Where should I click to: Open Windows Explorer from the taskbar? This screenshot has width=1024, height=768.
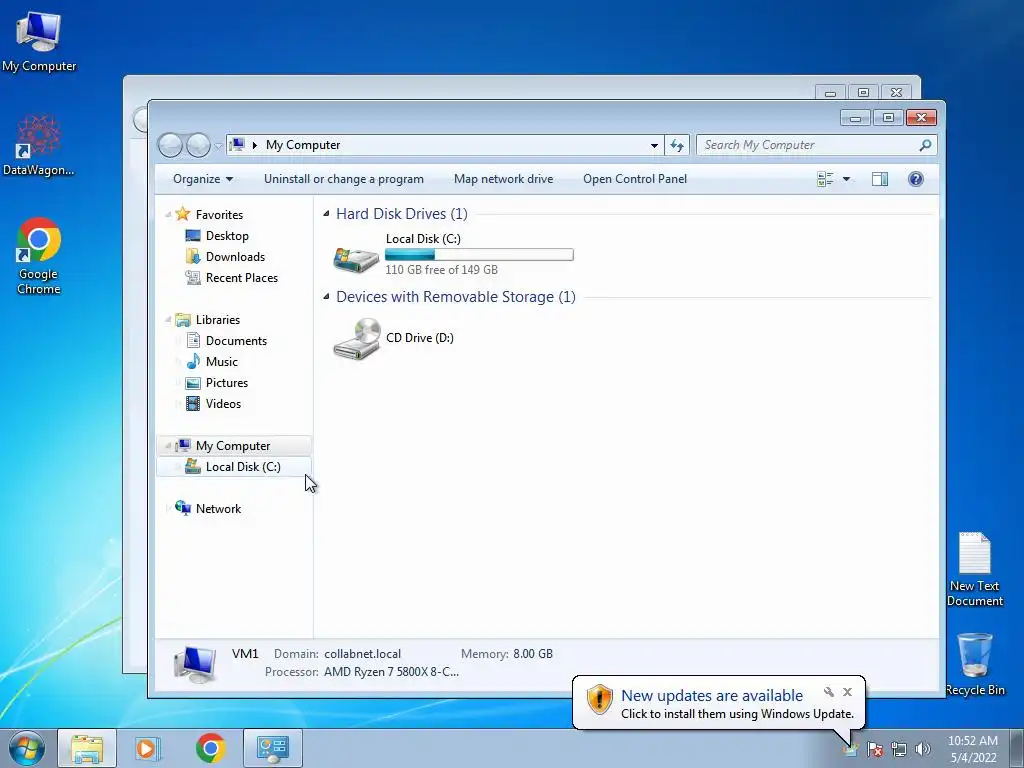pos(87,748)
